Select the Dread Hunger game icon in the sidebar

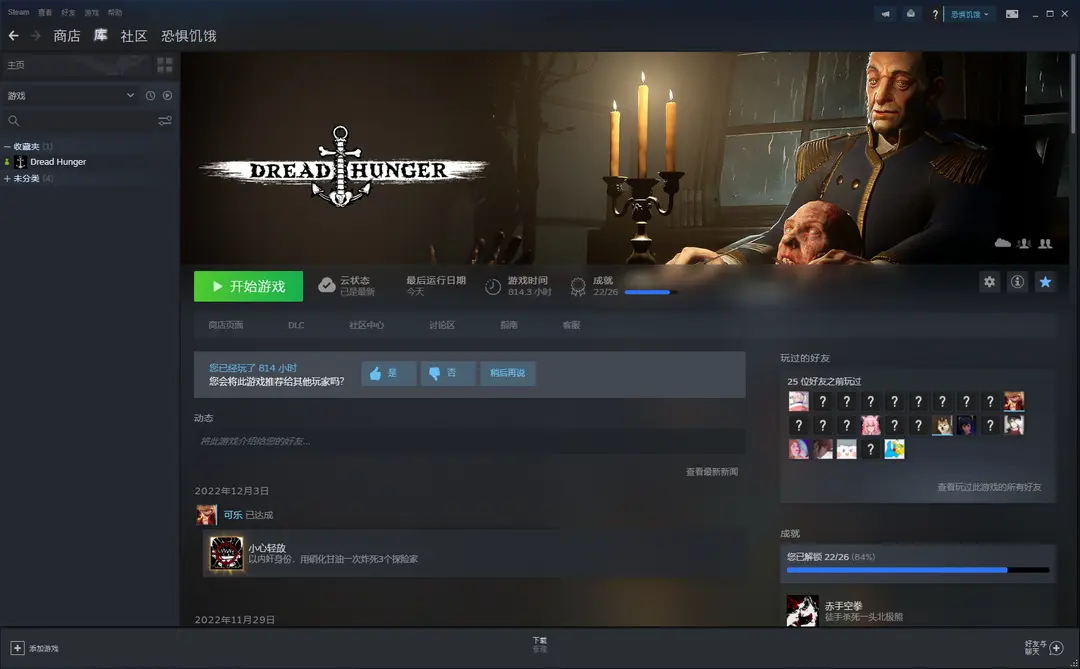[x=20, y=162]
